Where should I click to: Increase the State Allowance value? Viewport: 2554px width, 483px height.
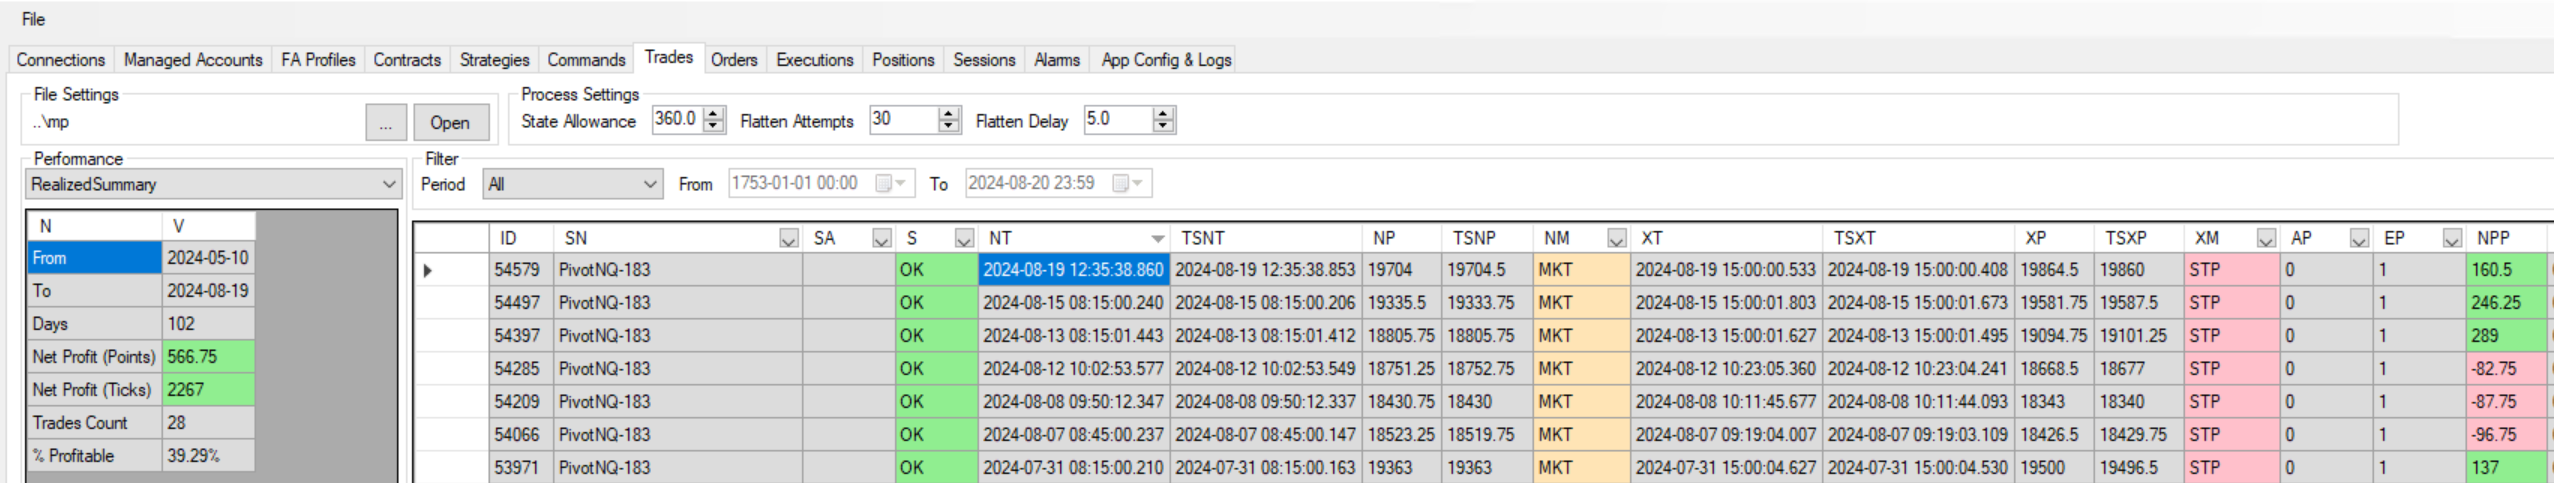point(713,114)
